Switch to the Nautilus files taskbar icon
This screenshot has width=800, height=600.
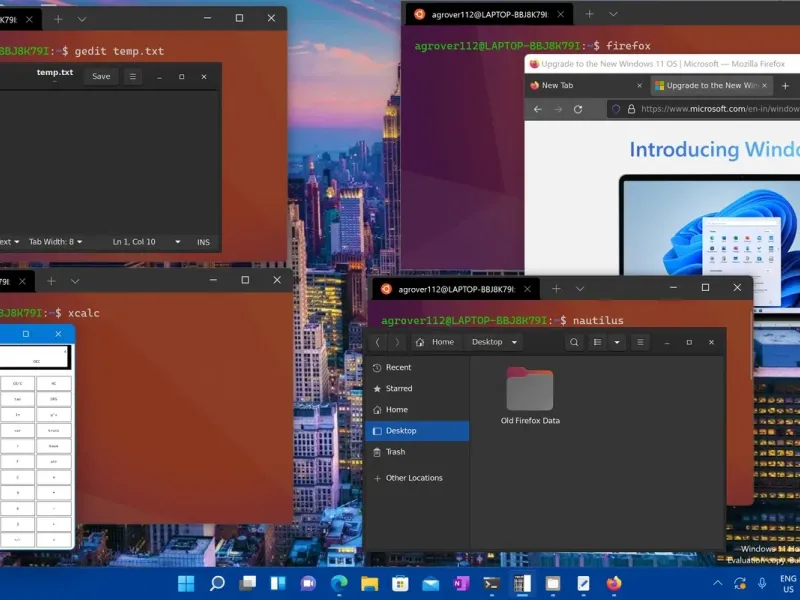coord(553,583)
